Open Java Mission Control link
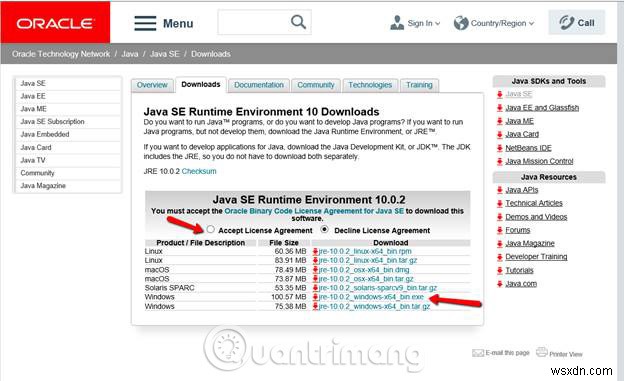The width and height of the screenshot is (624, 381). [x=539, y=161]
